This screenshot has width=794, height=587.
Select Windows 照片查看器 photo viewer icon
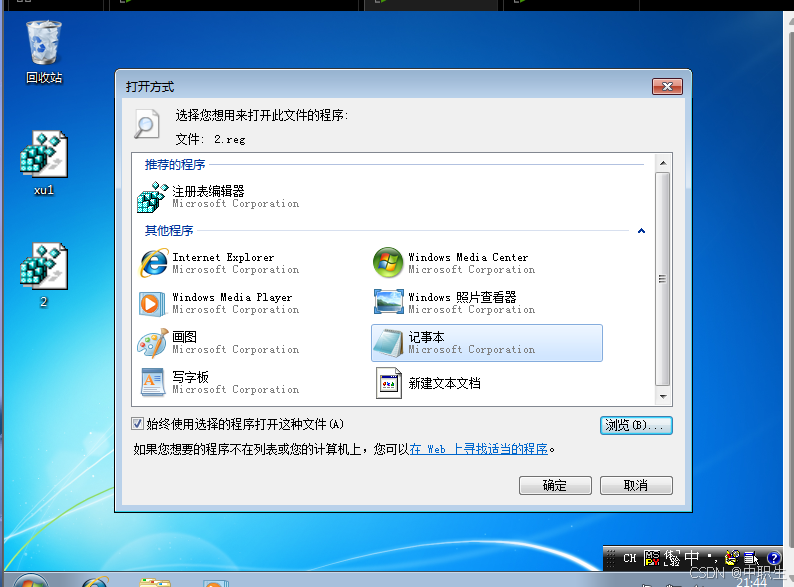tap(388, 302)
